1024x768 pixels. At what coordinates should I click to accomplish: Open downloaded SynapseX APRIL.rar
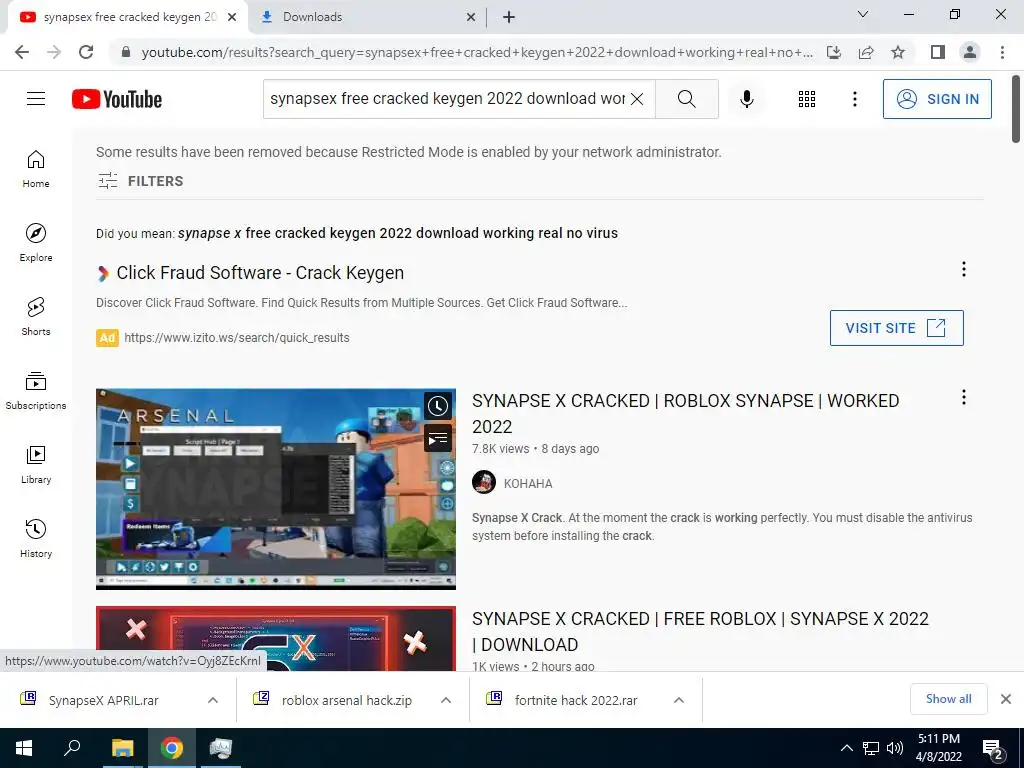103,700
